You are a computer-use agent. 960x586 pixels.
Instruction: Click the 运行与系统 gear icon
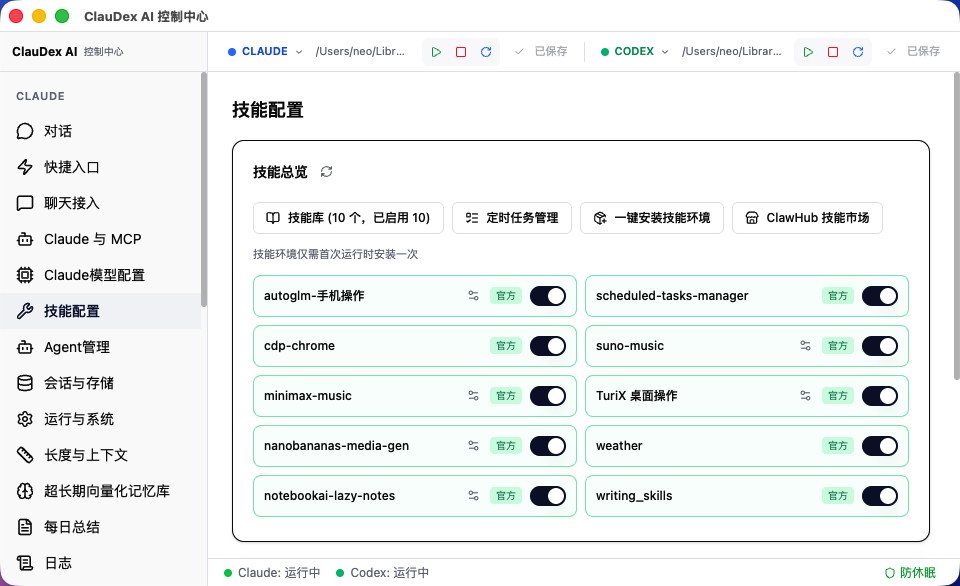(x=24, y=419)
